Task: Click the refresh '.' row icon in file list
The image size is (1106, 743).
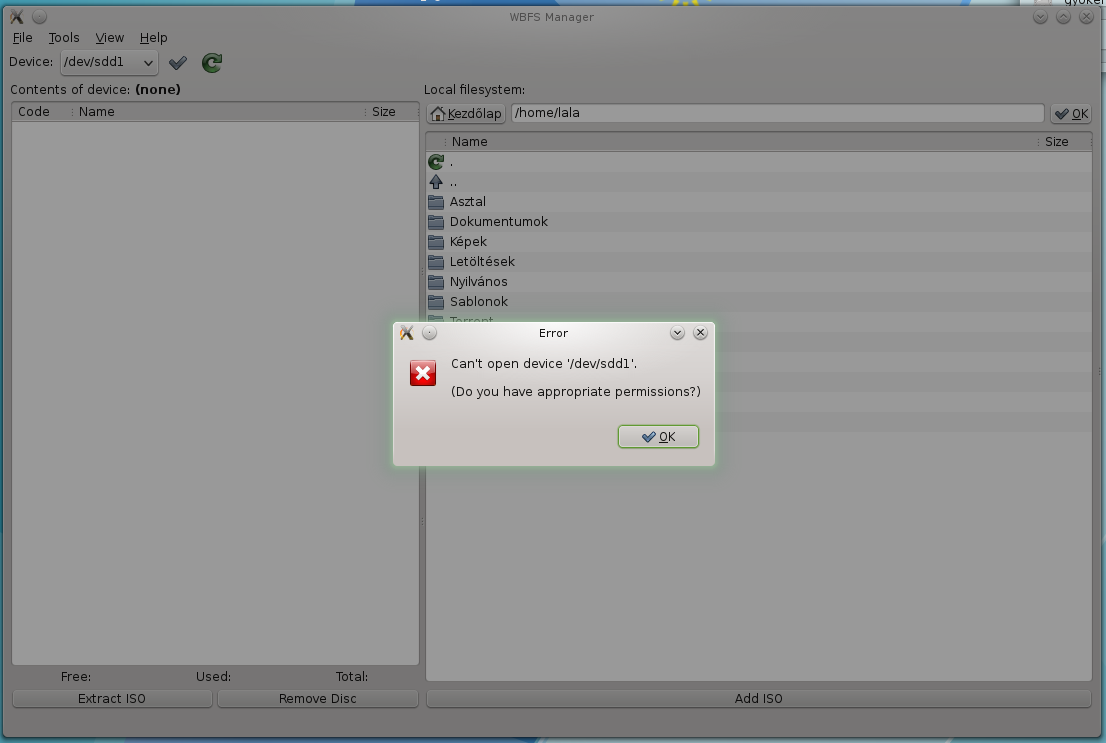Action: coord(436,162)
